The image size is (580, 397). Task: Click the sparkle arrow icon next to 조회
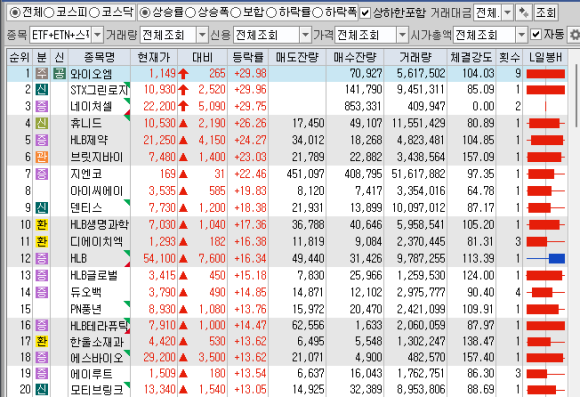point(523,13)
